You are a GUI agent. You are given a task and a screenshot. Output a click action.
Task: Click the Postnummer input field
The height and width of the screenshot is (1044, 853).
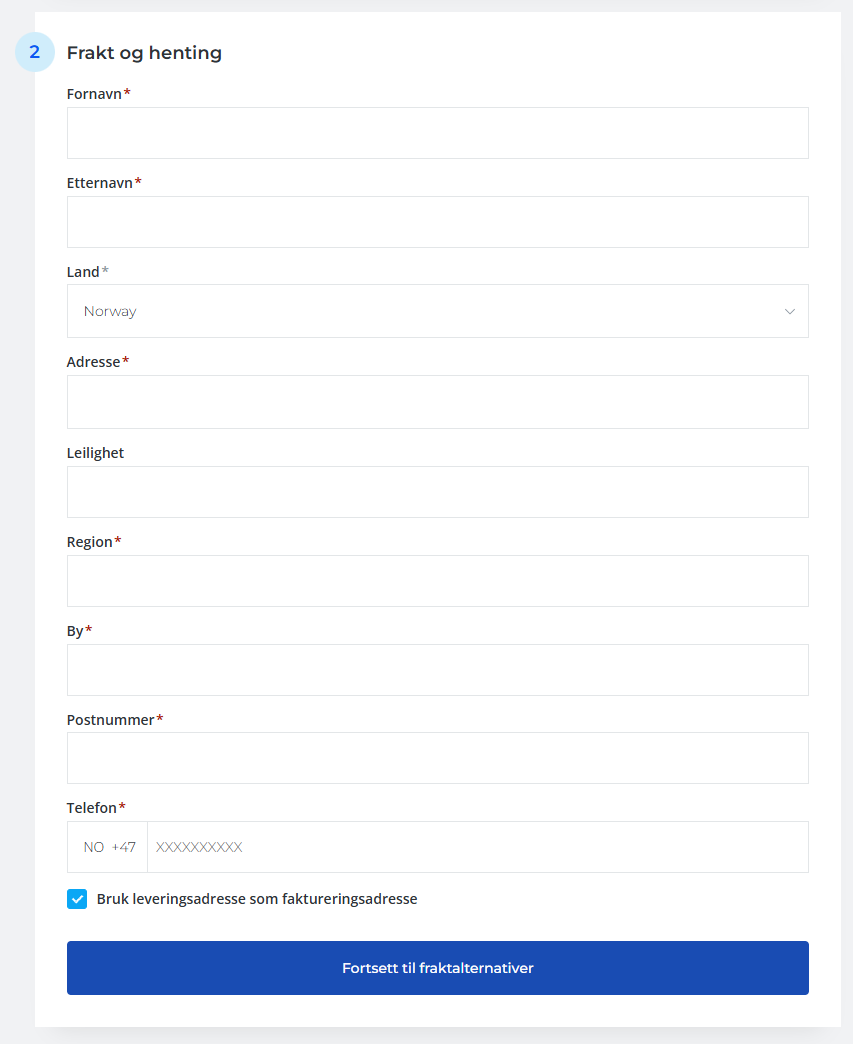click(437, 758)
